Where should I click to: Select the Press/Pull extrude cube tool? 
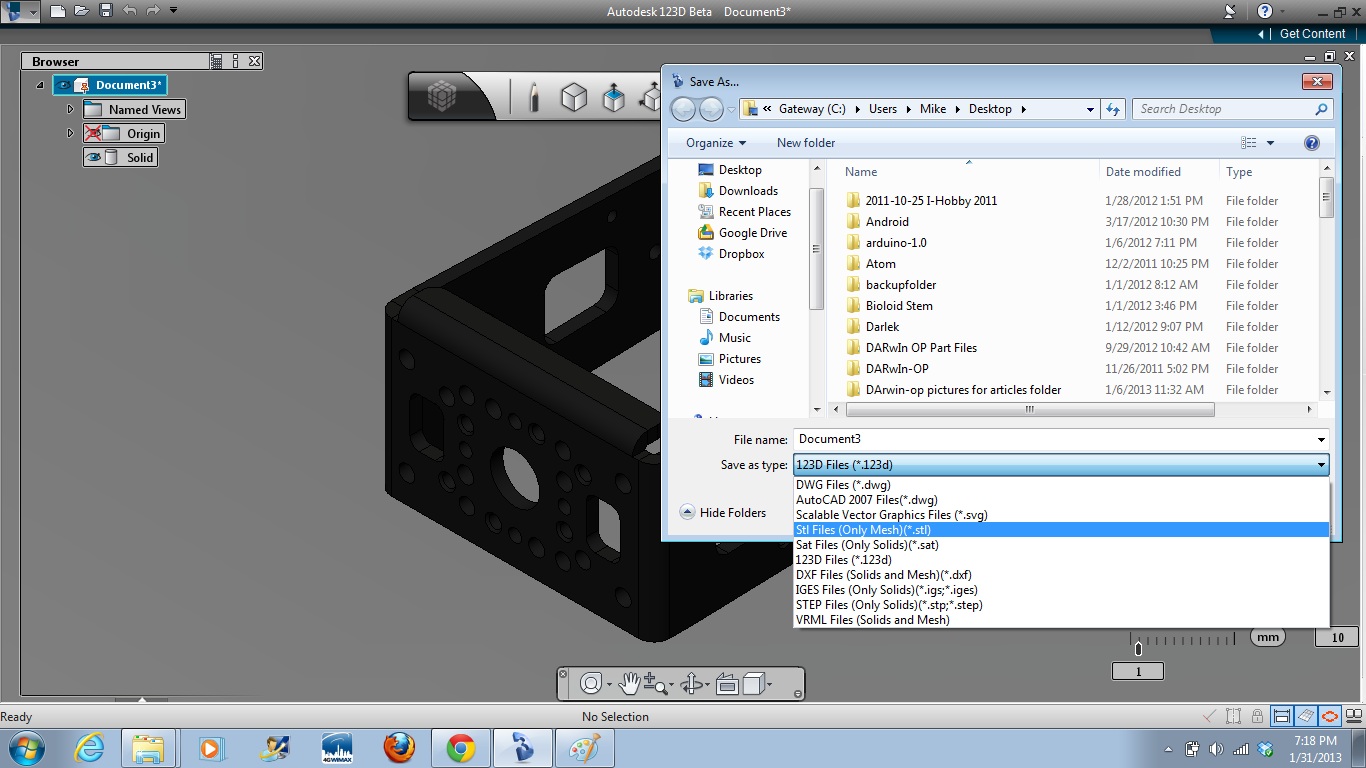tap(614, 97)
